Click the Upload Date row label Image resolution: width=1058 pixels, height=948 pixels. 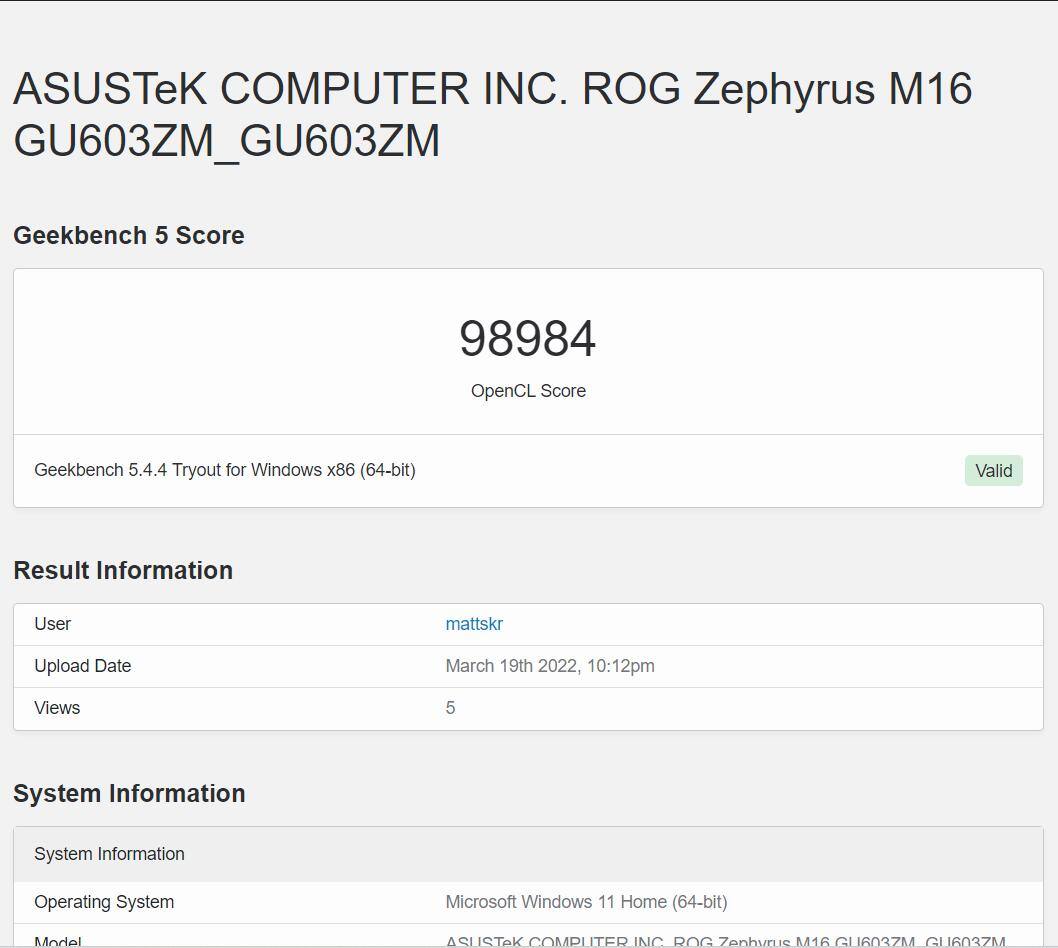coord(83,666)
